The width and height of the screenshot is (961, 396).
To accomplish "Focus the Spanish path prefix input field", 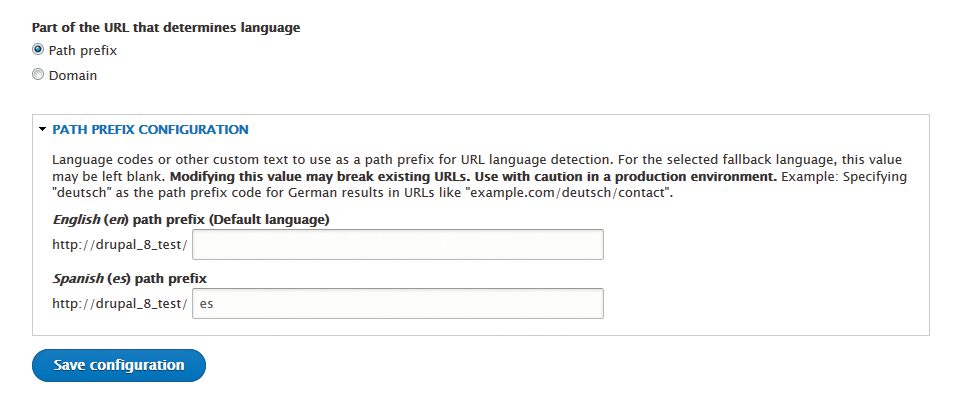I will tap(398, 303).
